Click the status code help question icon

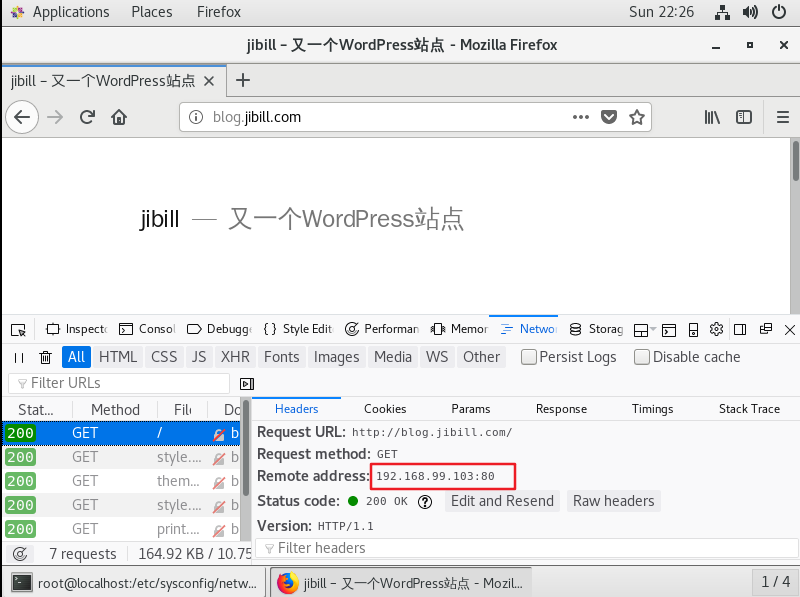coord(424,502)
